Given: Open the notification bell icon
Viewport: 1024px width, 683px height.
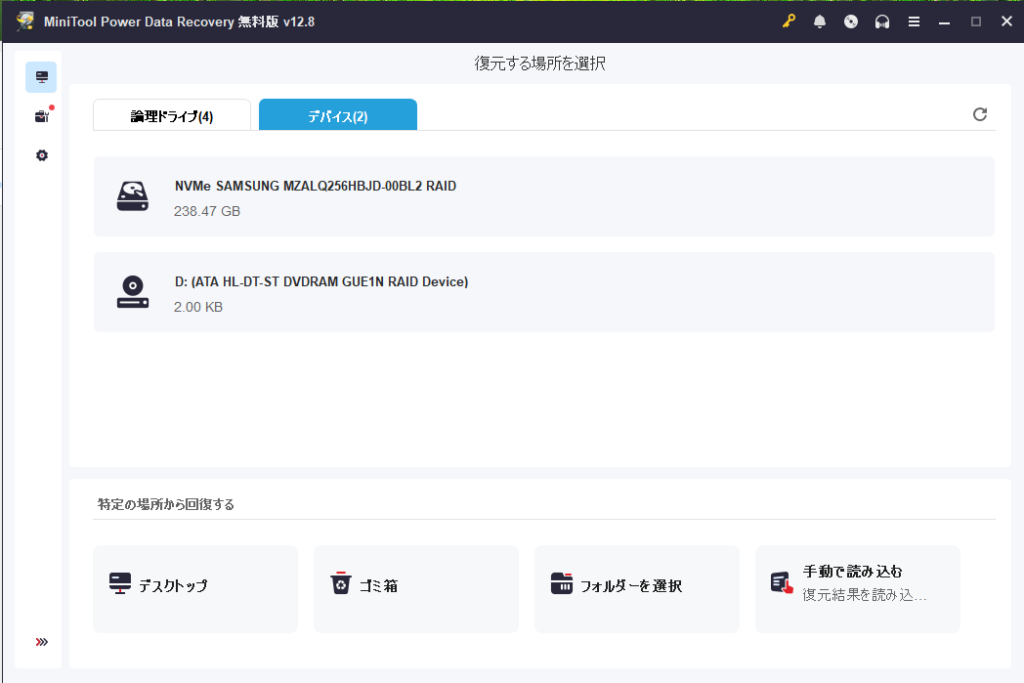Looking at the screenshot, I should pyautogui.click(x=820, y=22).
